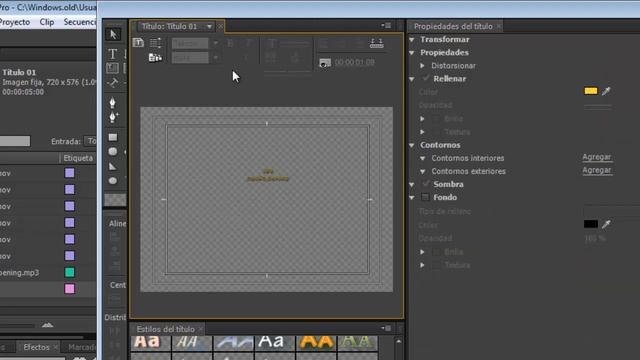Collapse the Transformar section
This screenshot has height=360, width=640.
click(412, 40)
